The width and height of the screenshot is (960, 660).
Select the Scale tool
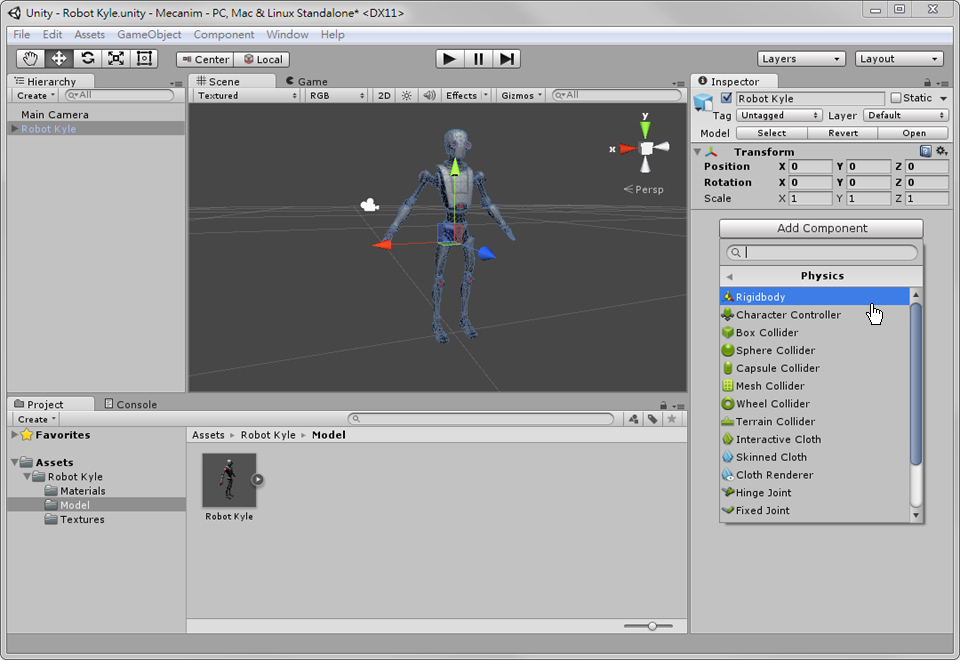click(116, 59)
